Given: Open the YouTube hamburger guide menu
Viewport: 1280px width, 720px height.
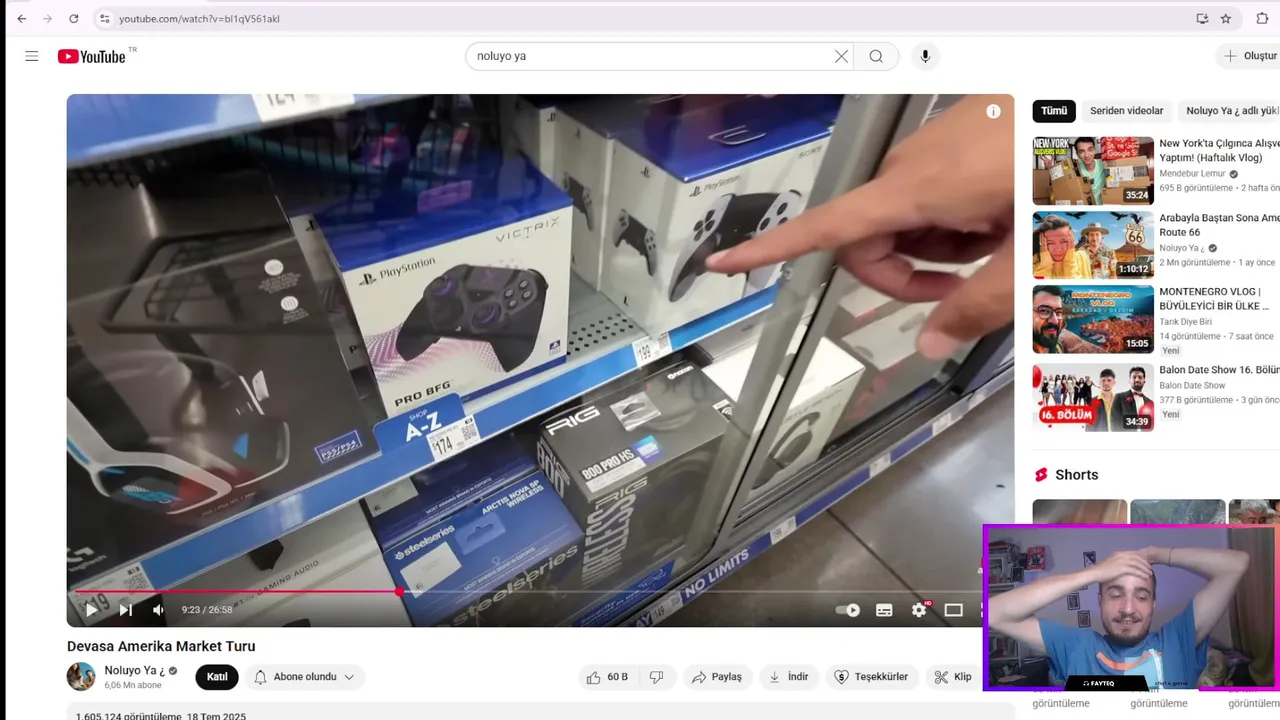Looking at the screenshot, I should (x=32, y=56).
